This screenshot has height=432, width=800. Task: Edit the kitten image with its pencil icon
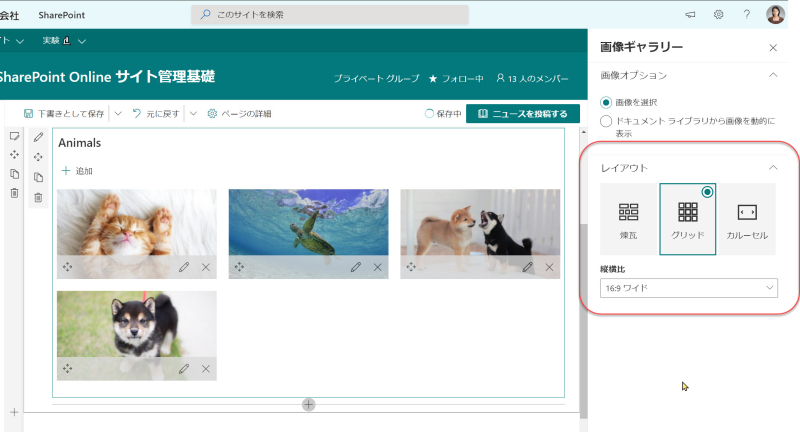(184, 267)
